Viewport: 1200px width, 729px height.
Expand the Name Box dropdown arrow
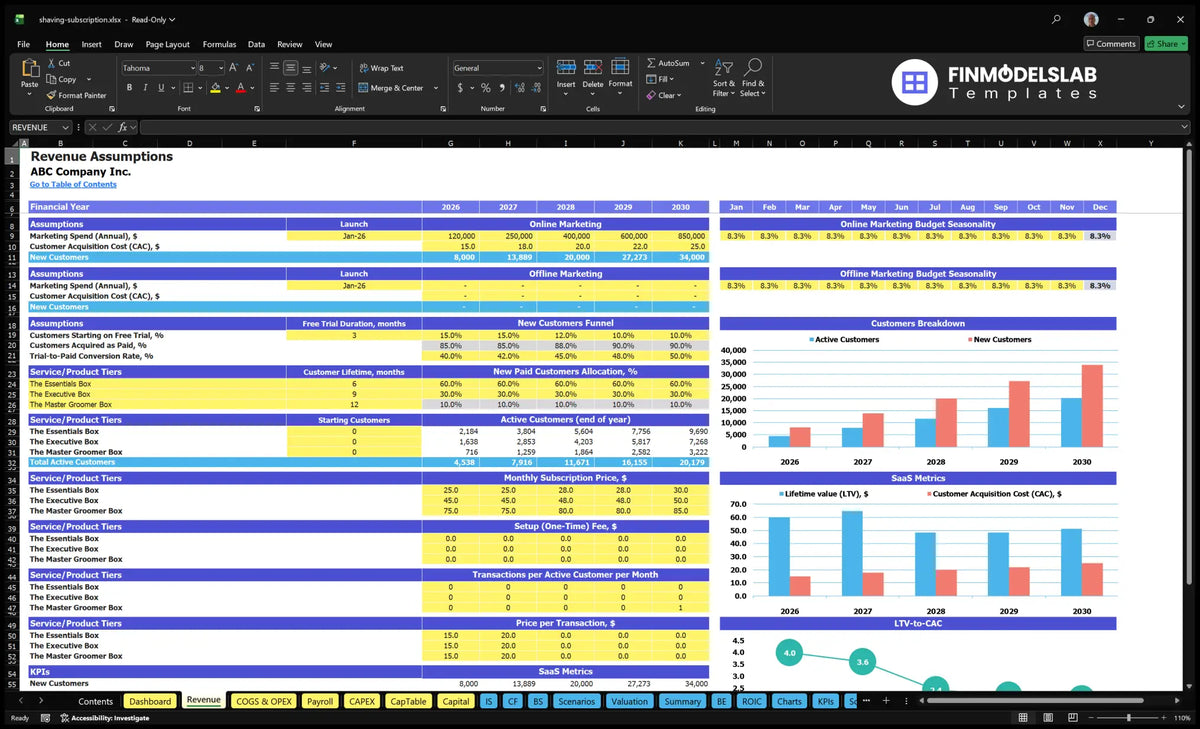coord(66,127)
